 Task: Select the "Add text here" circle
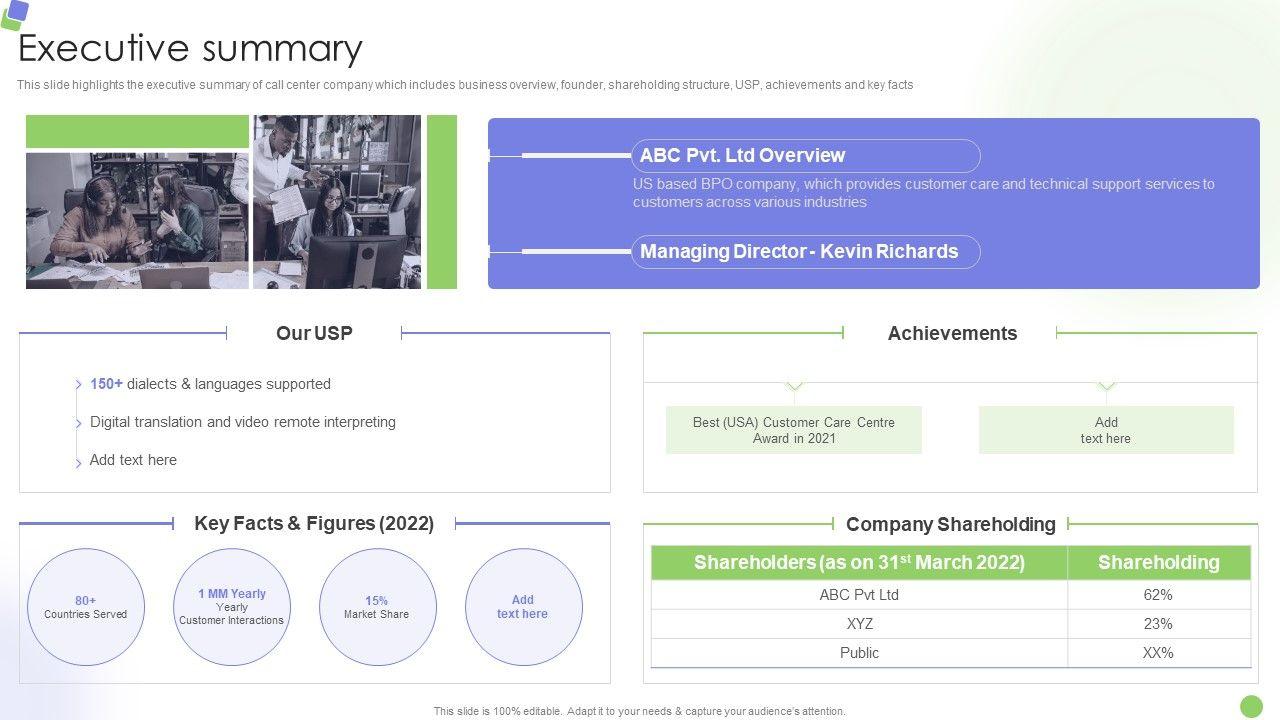(x=524, y=607)
